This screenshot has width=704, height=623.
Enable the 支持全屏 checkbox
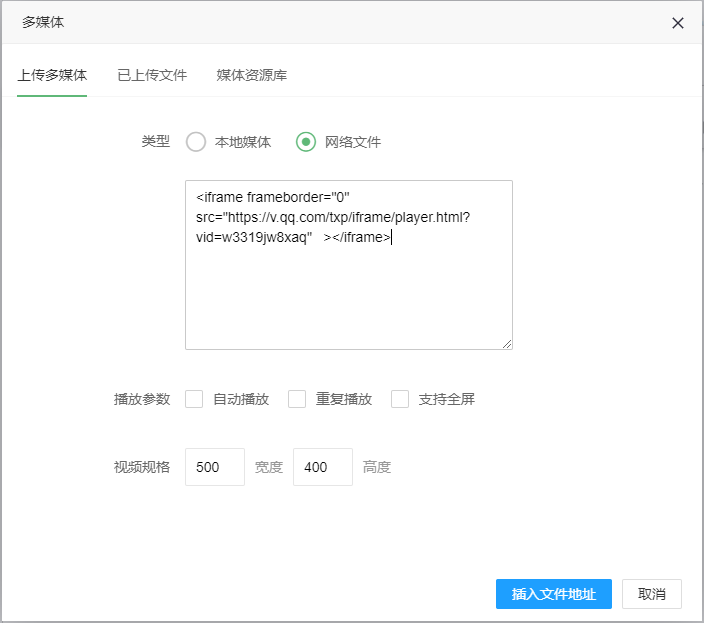click(x=400, y=399)
